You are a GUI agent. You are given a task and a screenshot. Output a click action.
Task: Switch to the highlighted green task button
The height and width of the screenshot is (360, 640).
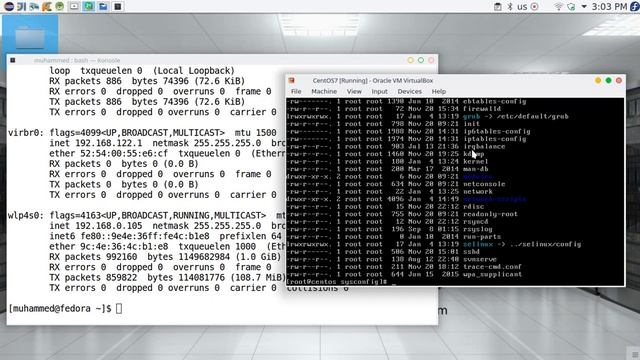[x=89, y=6]
